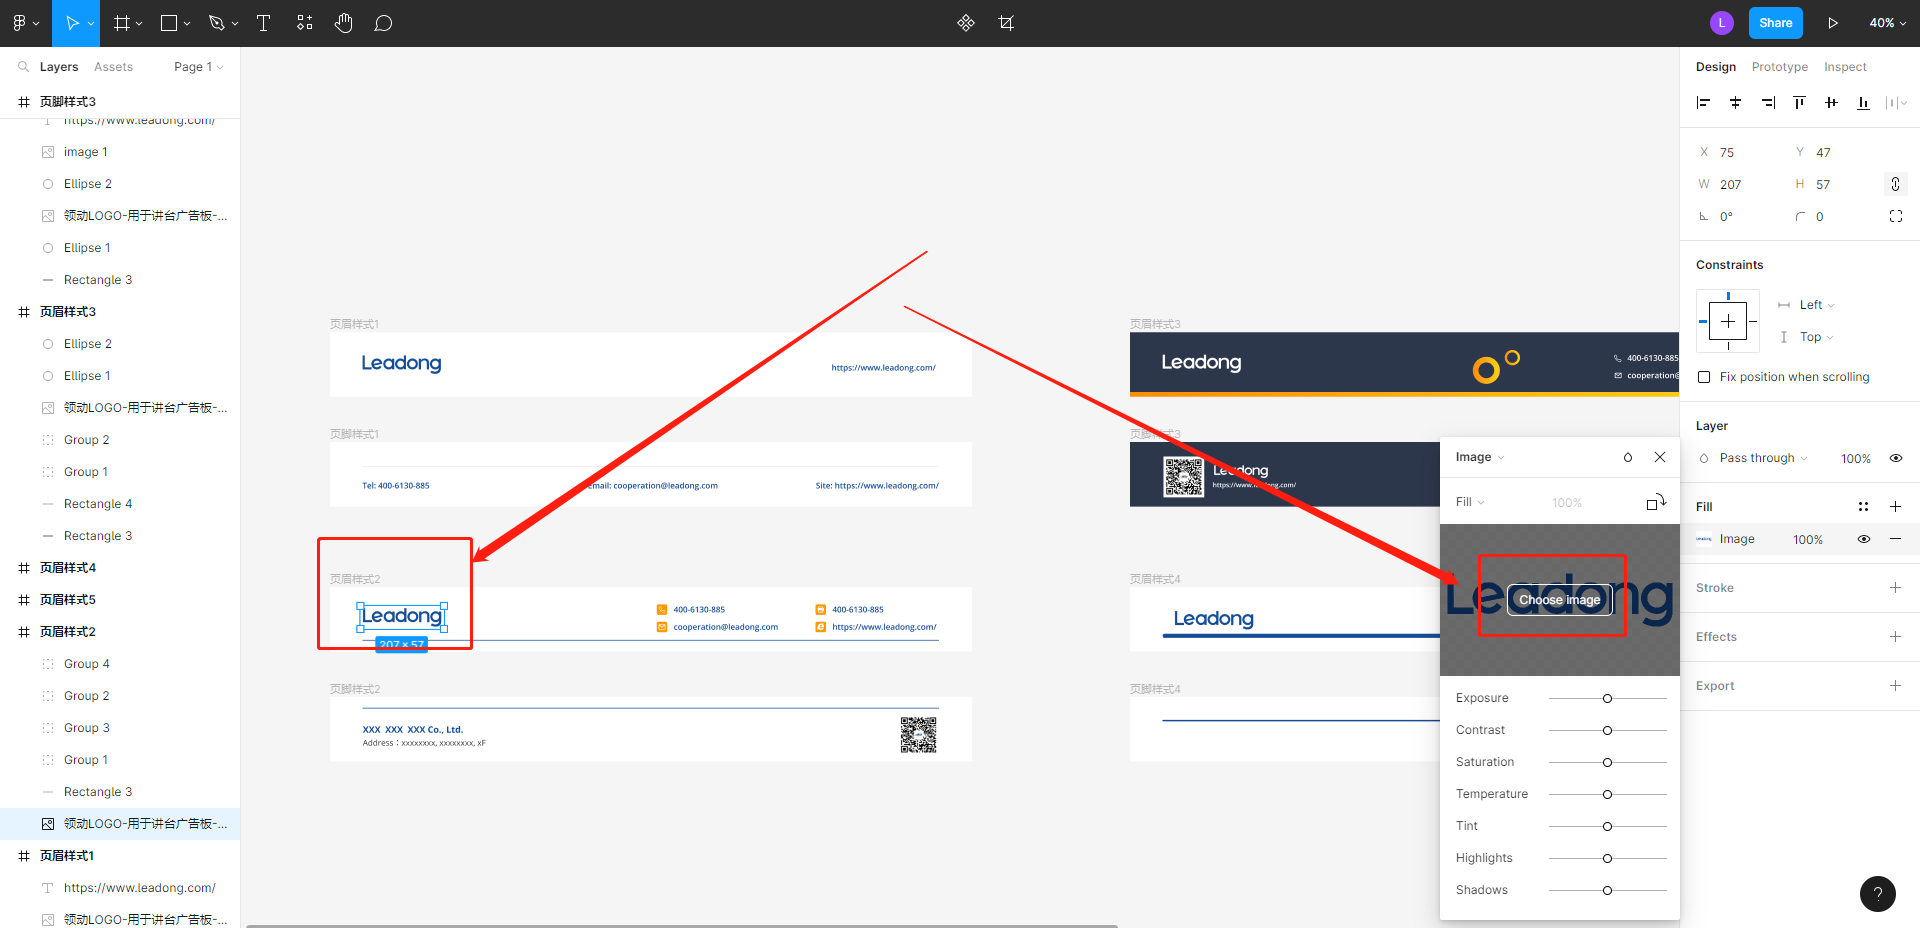Switch to the Assets tab

[113, 67]
